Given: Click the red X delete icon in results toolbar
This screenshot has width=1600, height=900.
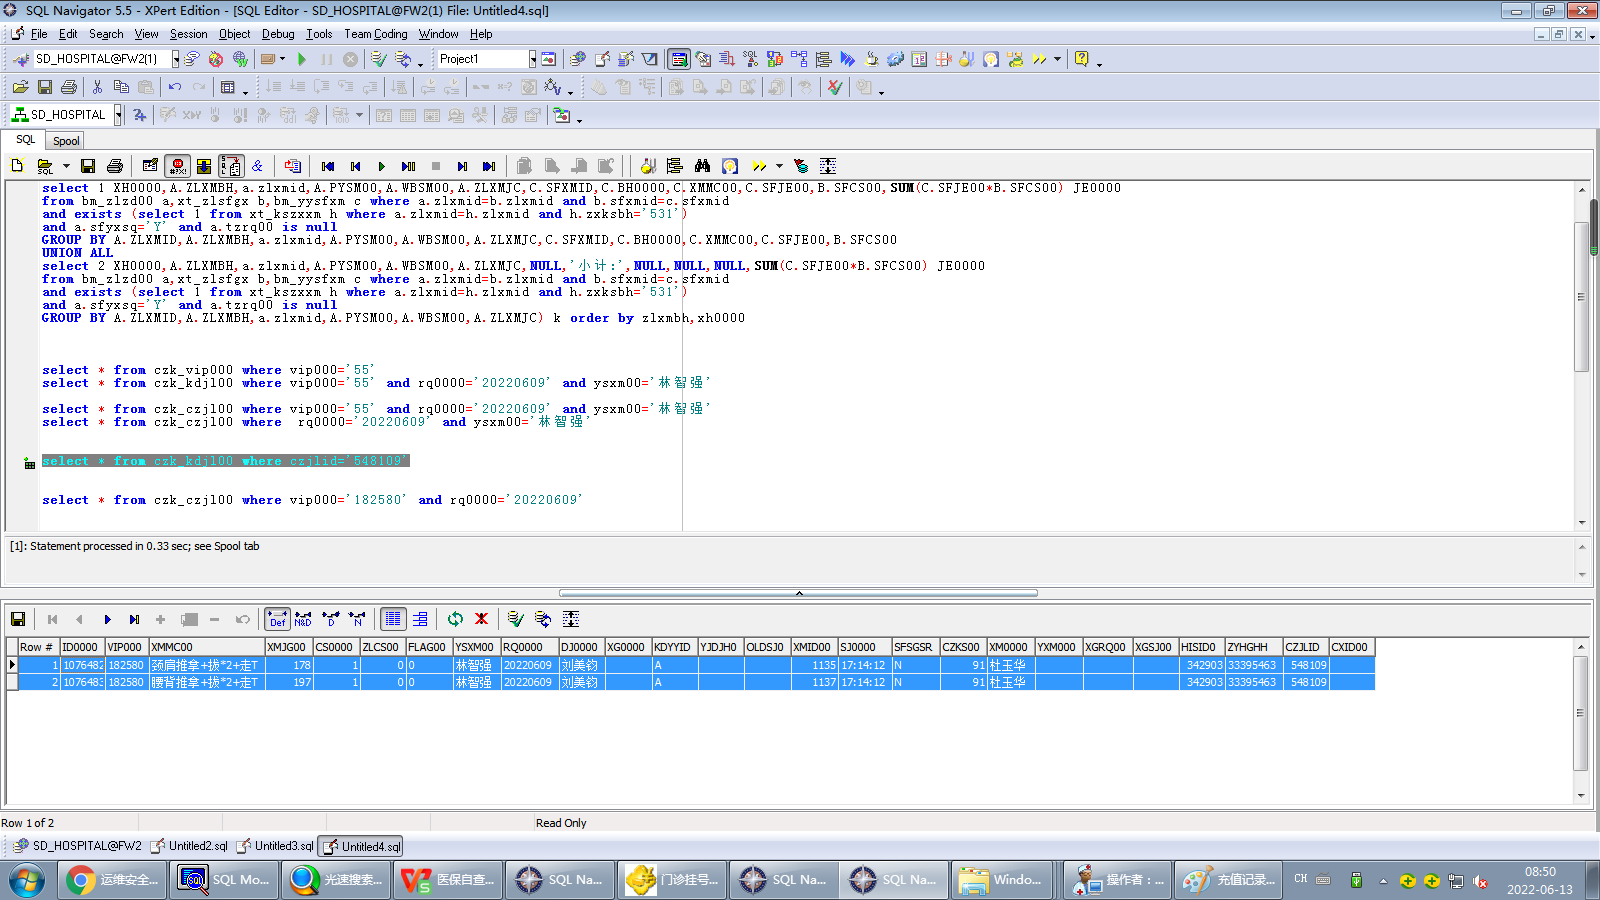Looking at the screenshot, I should click(x=481, y=619).
